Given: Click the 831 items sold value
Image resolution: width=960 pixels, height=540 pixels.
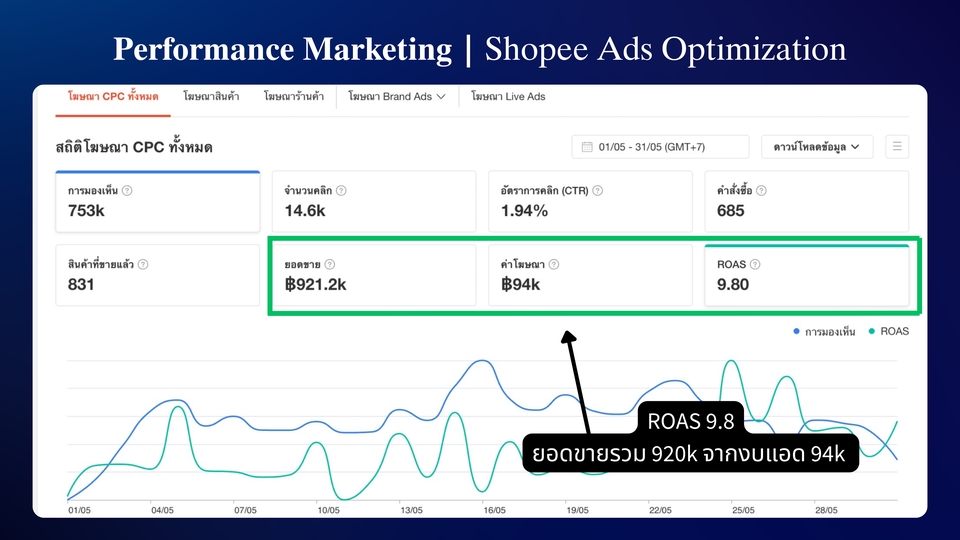Looking at the screenshot, I should point(81,285).
